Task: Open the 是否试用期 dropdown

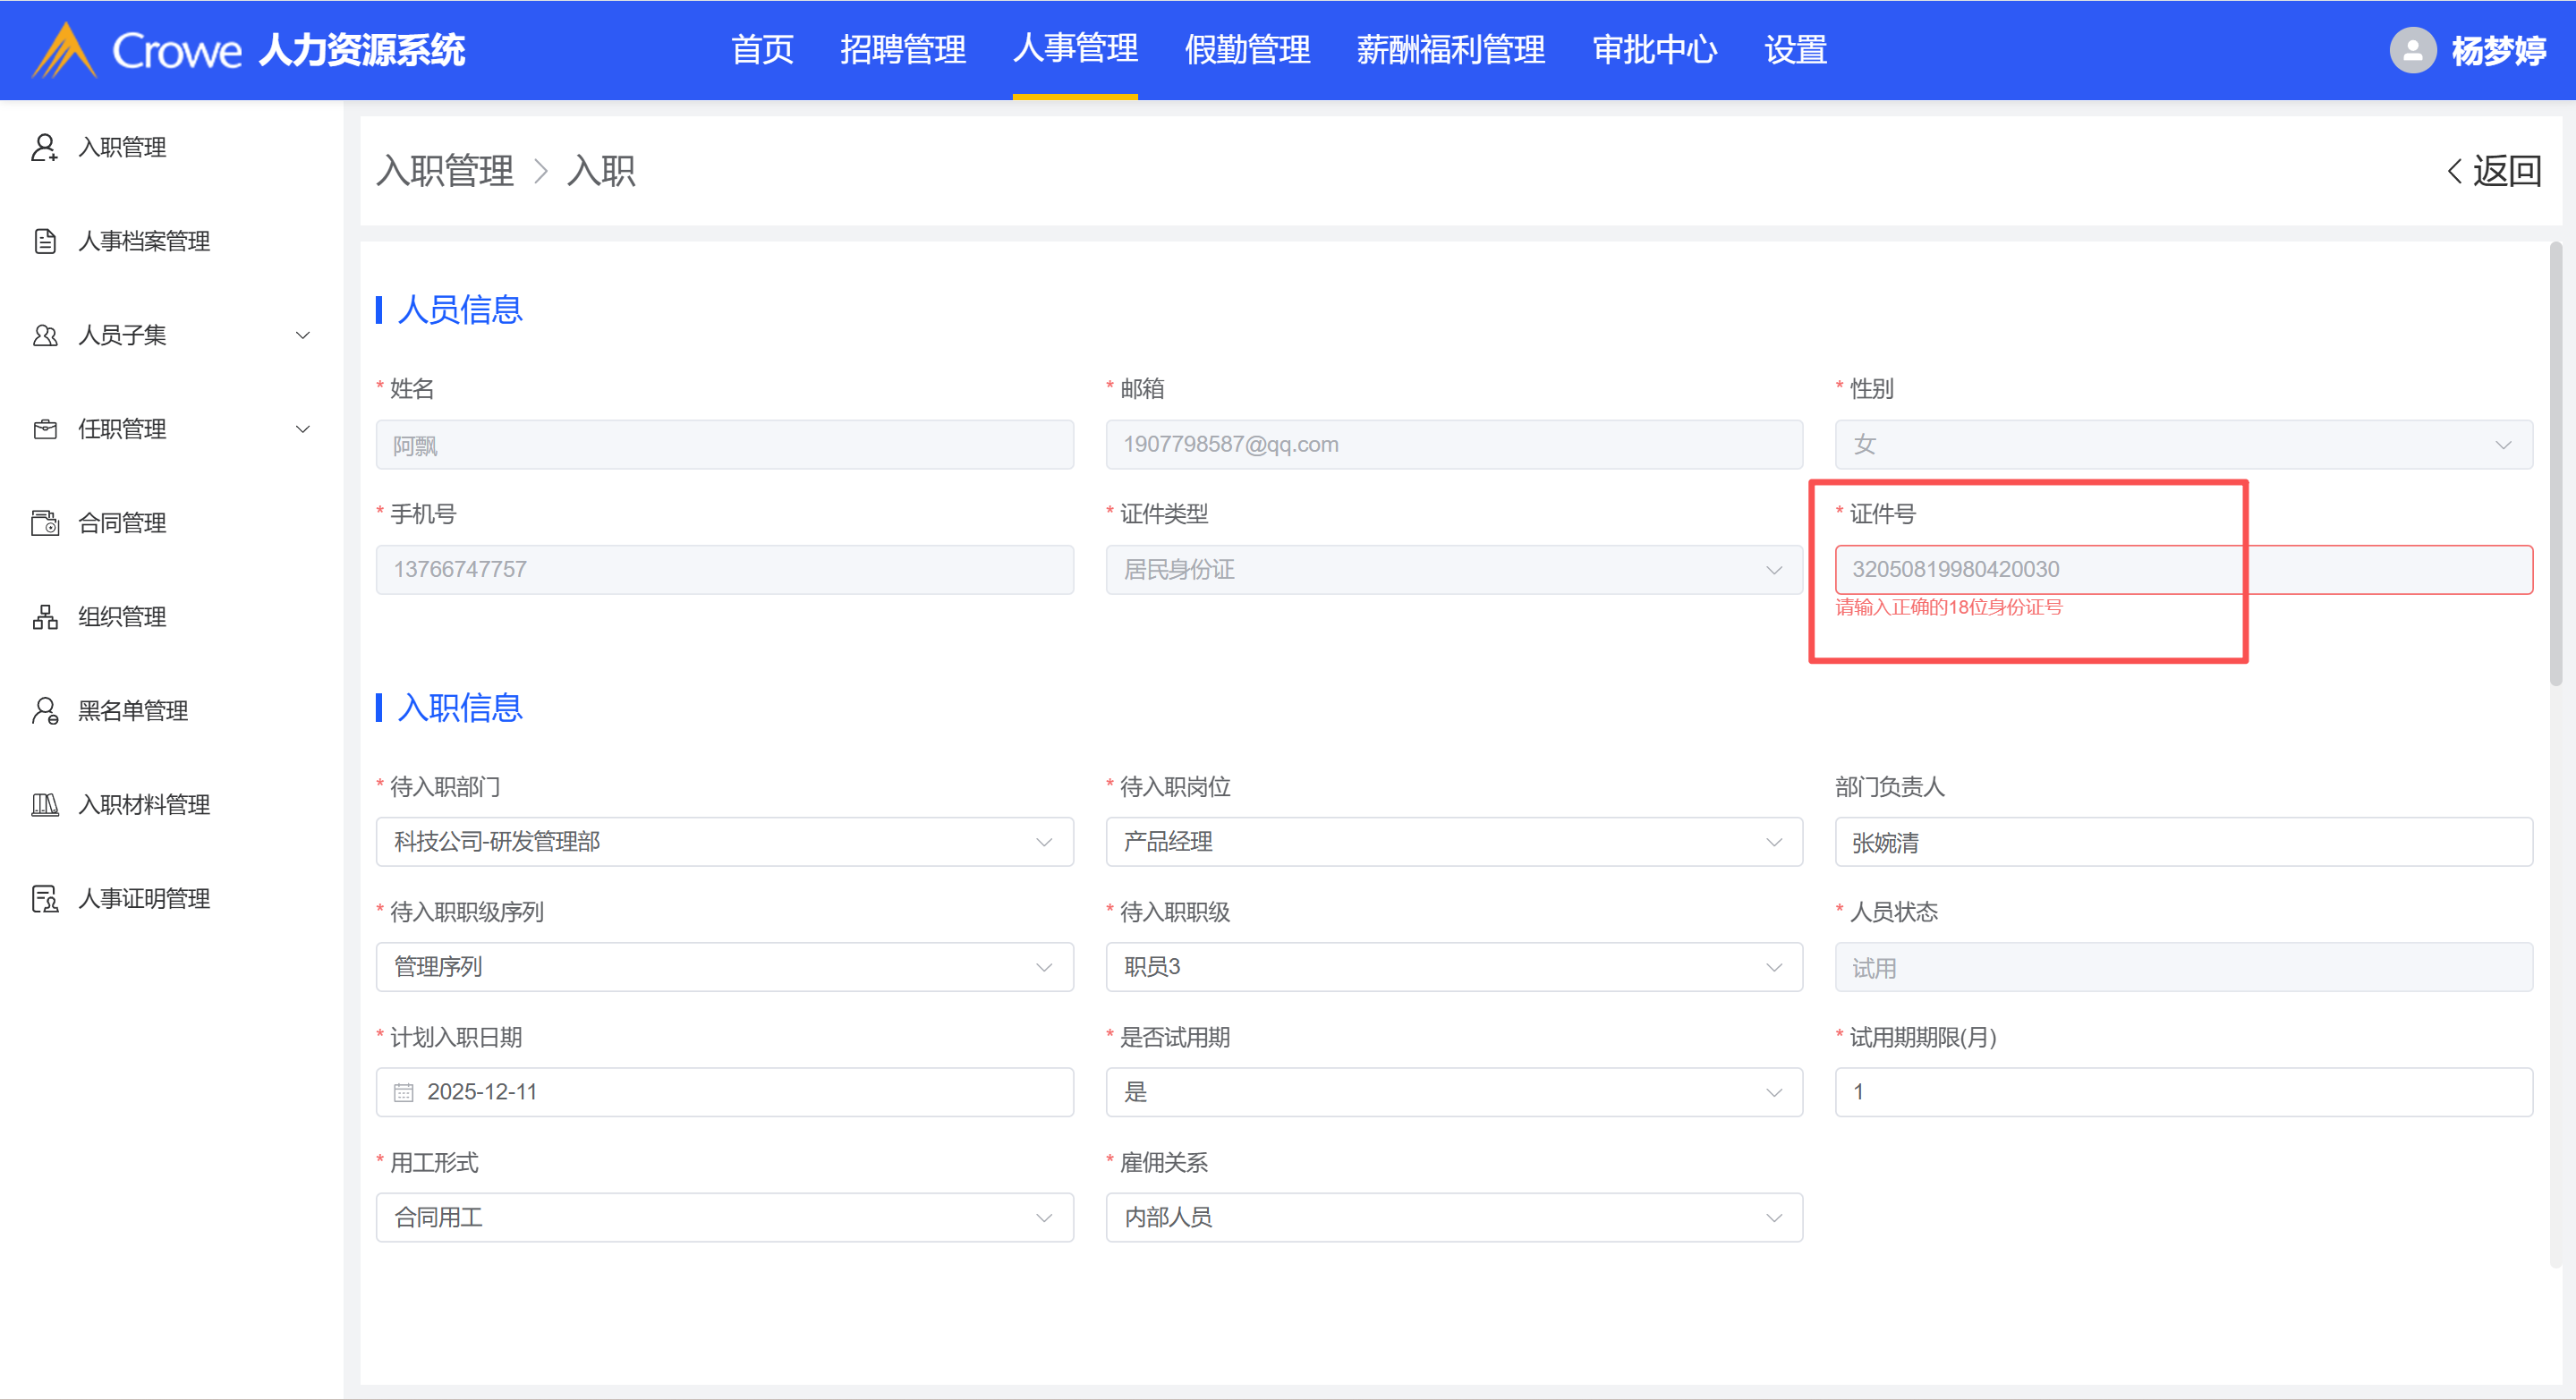Action: pos(1453,1092)
